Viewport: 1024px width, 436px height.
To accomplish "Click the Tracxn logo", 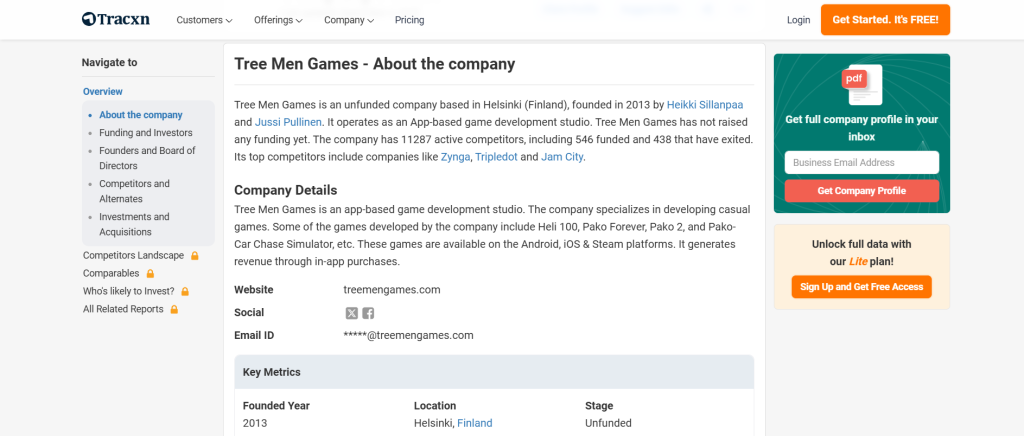I will coord(116,20).
